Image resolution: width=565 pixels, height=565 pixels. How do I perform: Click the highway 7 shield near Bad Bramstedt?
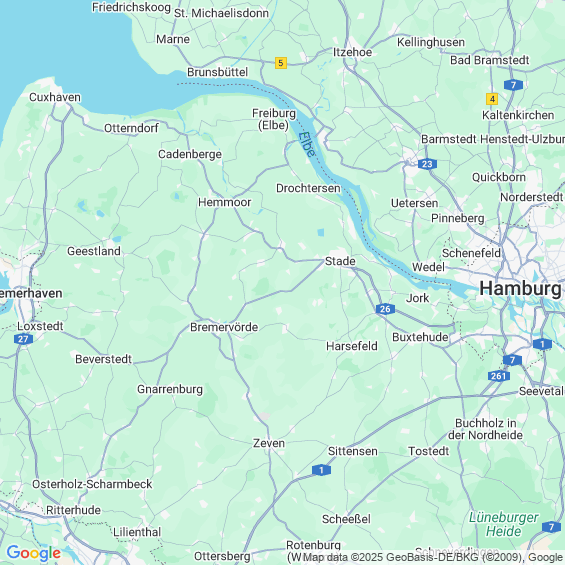coord(513,85)
